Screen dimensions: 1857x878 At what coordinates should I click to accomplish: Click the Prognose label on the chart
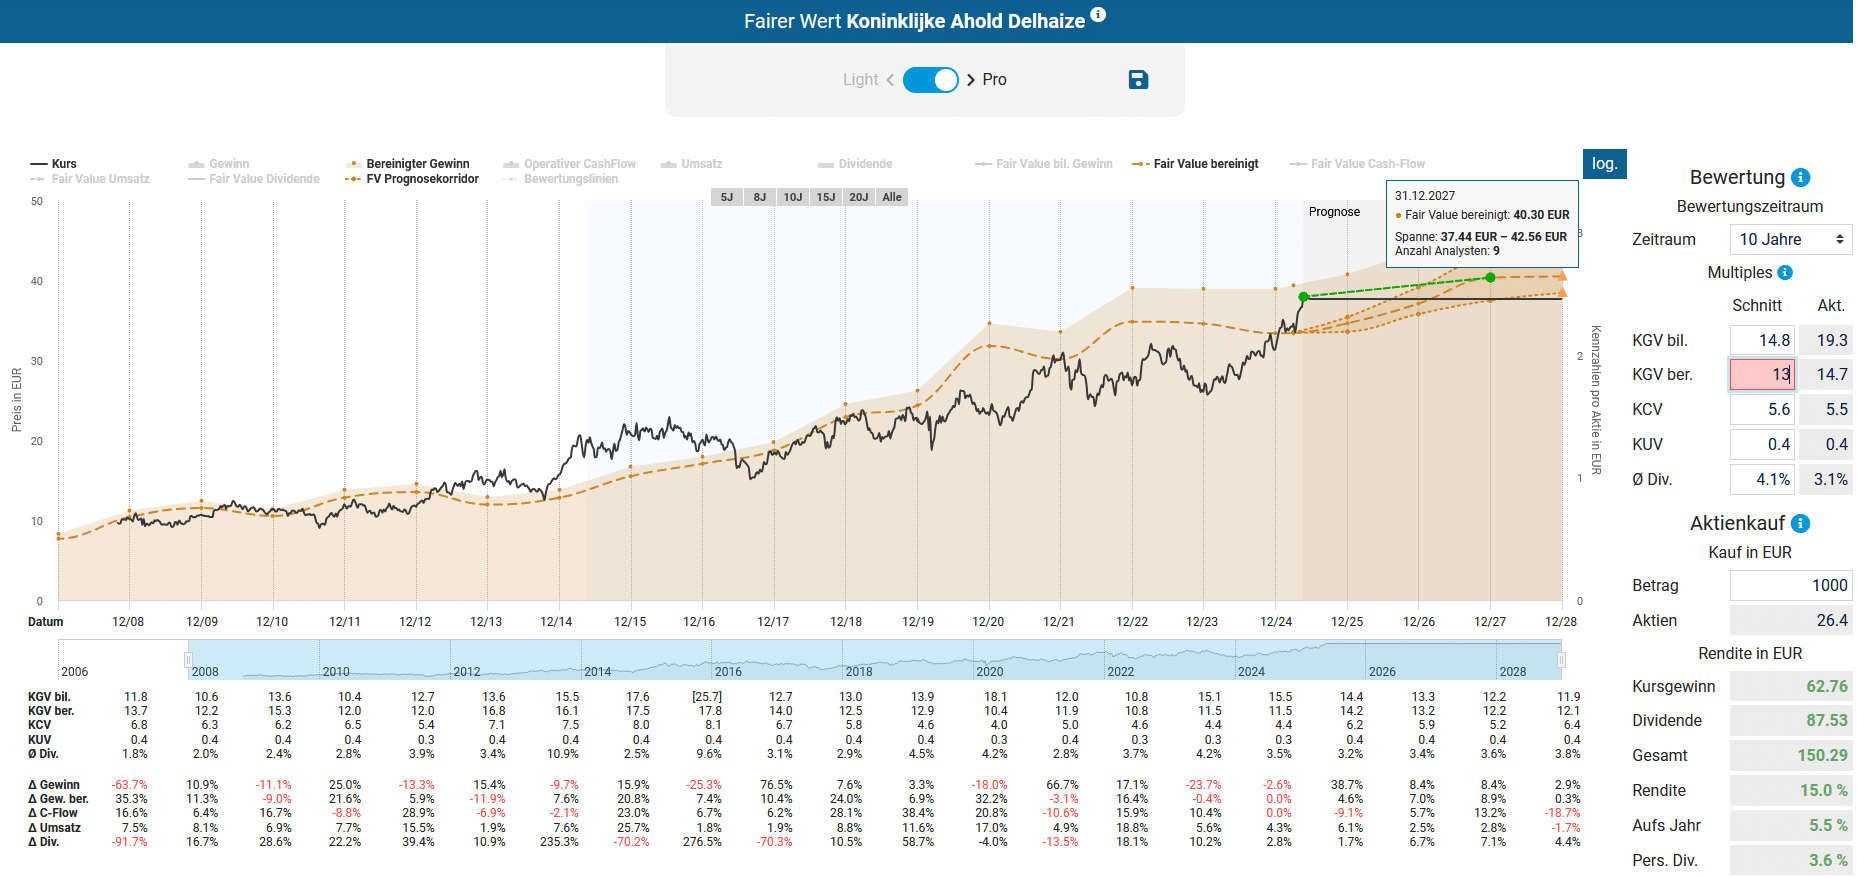[1334, 212]
